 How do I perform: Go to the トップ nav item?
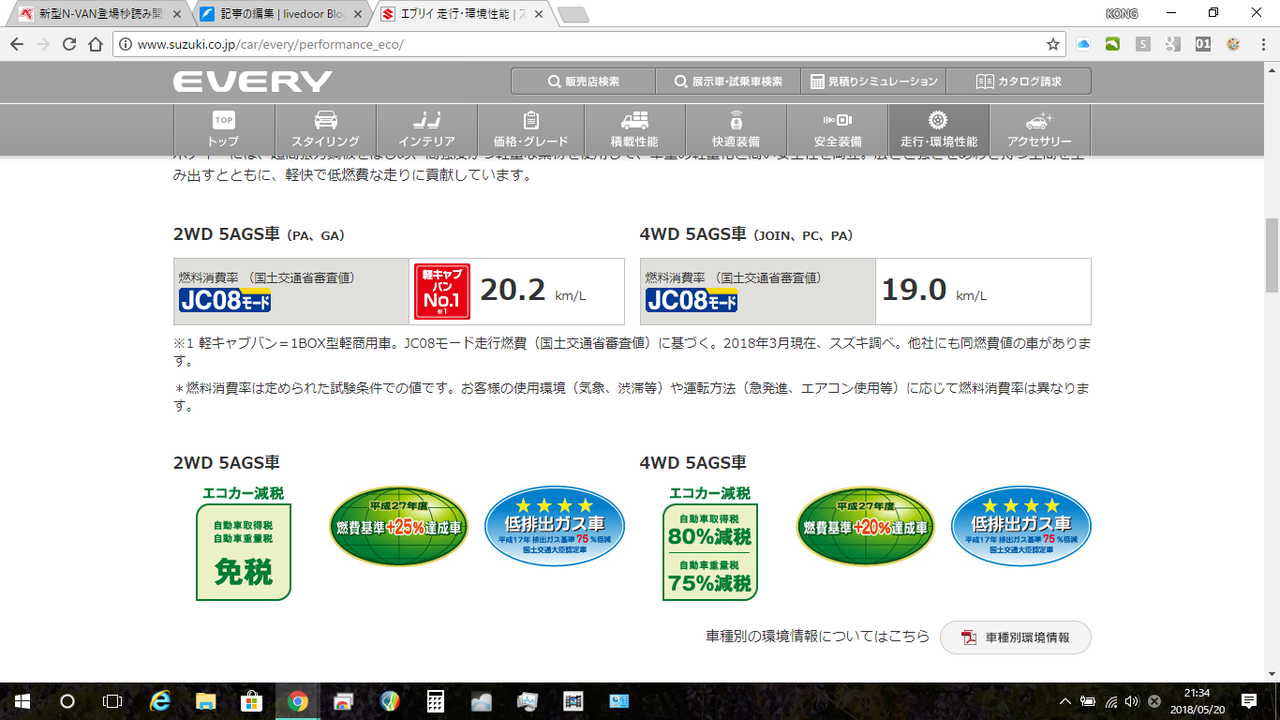224,130
